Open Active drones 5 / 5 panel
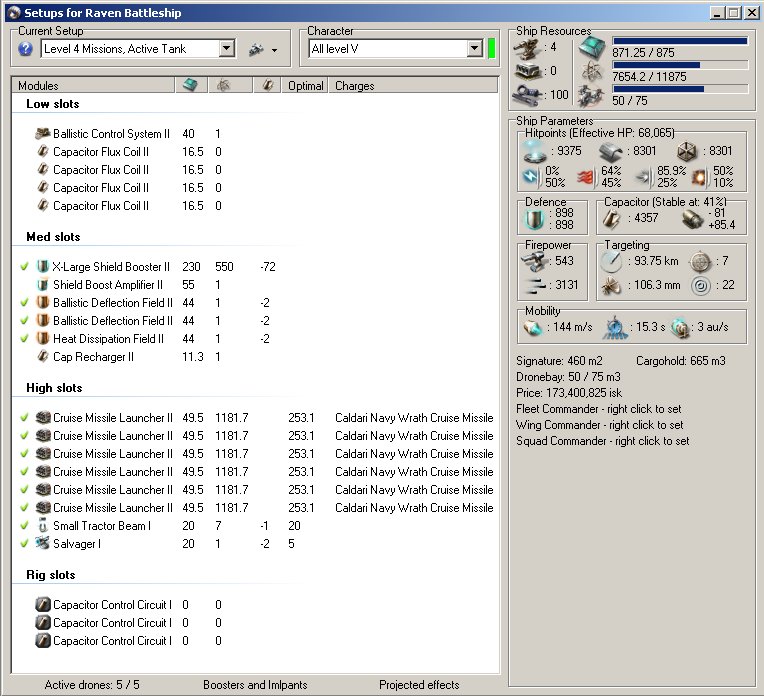This screenshot has height=696, width=764. (92, 685)
